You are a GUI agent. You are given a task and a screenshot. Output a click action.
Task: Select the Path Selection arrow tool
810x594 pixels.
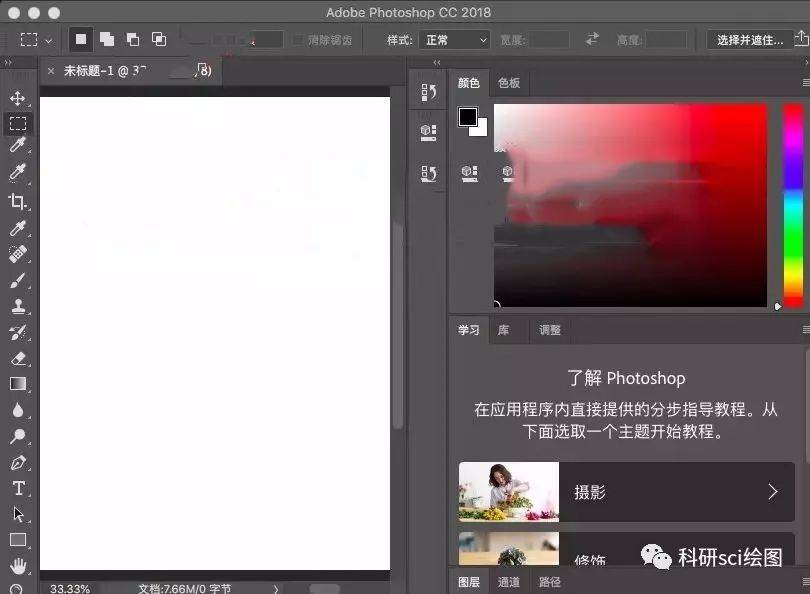pyautogui.click(x=18, y=514)
